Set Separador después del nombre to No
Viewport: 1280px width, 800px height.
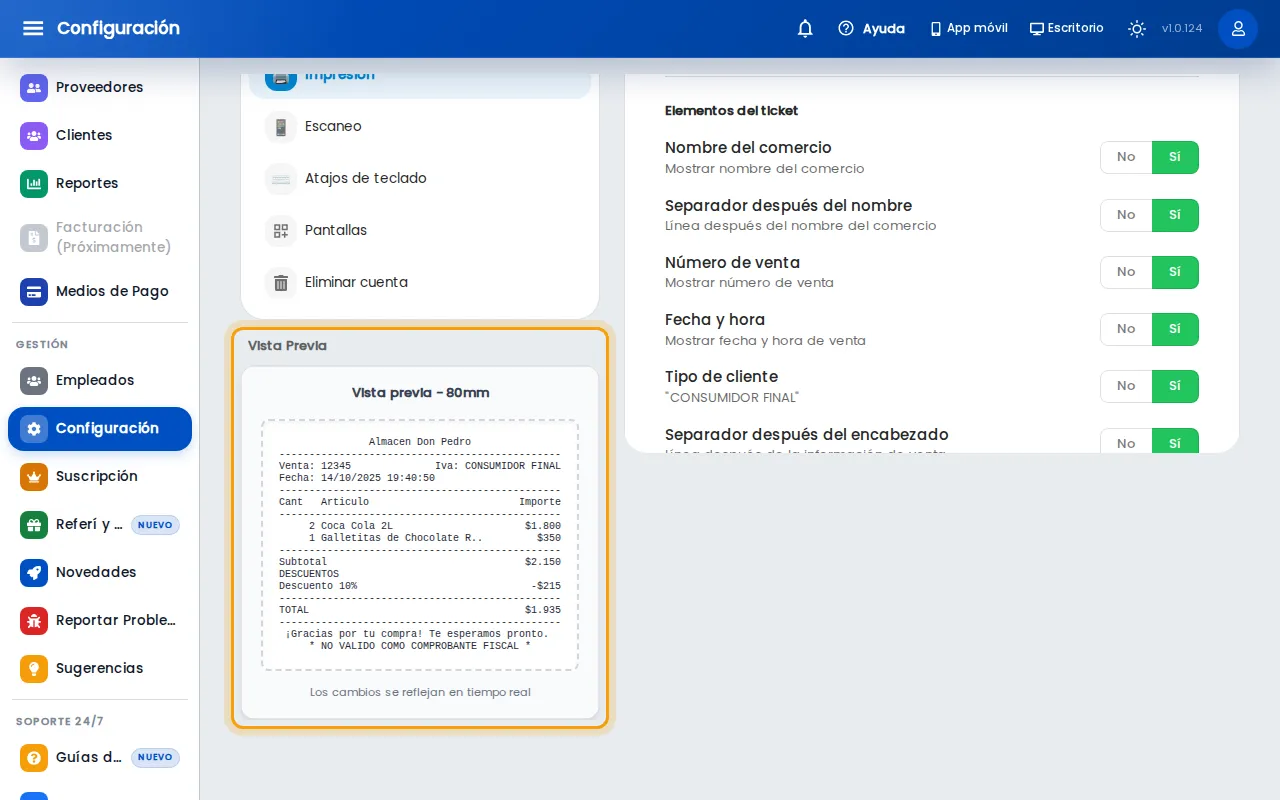click(1126, 215)
